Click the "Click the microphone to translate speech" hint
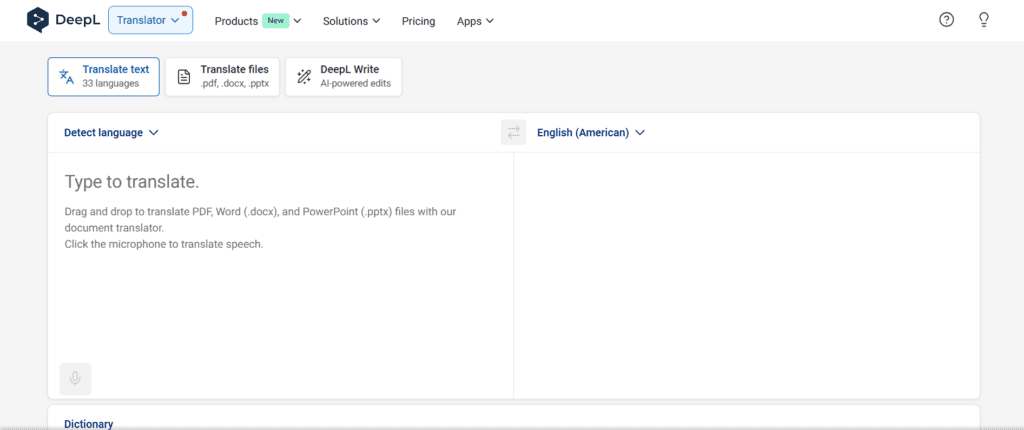Screen dimensions: 1024x430 (164, 244)
